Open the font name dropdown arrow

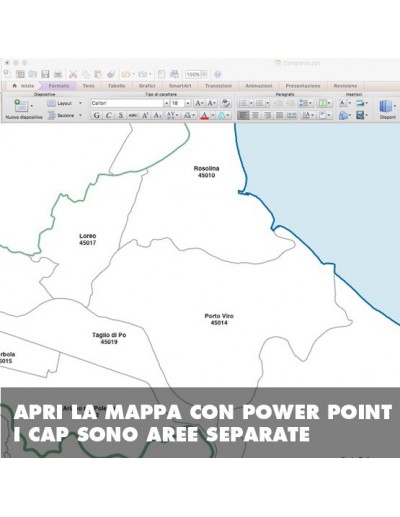[166, 103]
